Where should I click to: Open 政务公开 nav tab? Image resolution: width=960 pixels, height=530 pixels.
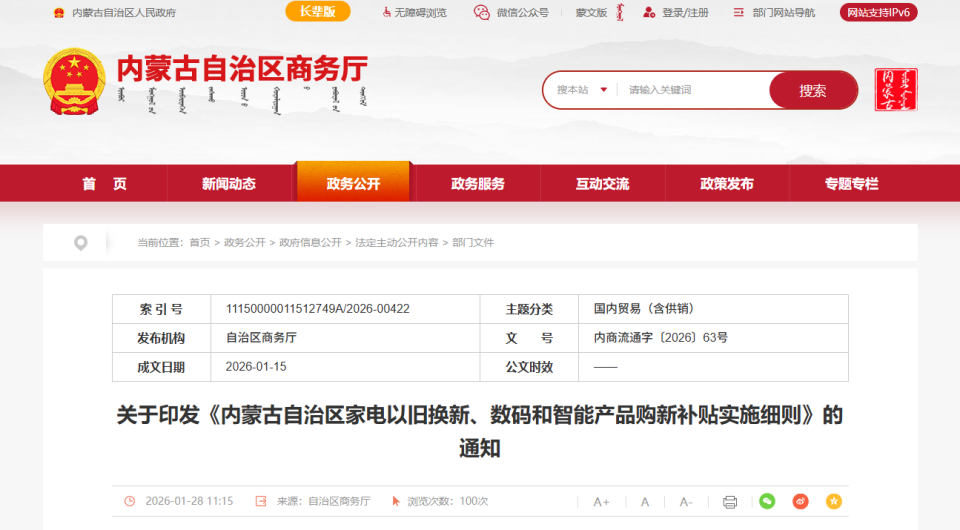coord(353,182)
